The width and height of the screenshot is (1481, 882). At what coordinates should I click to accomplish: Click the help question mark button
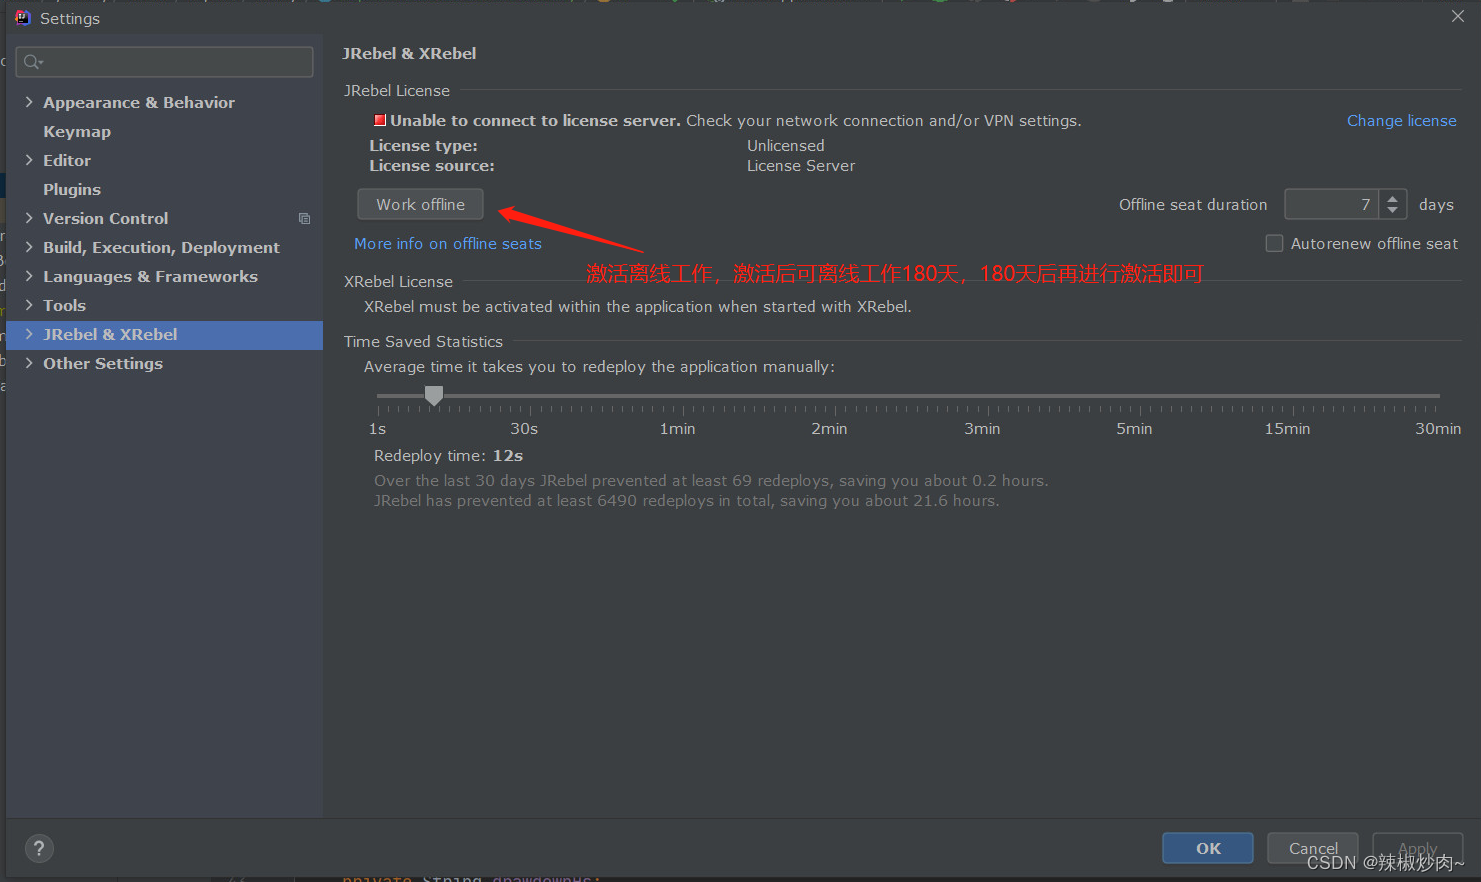(39, 849)
